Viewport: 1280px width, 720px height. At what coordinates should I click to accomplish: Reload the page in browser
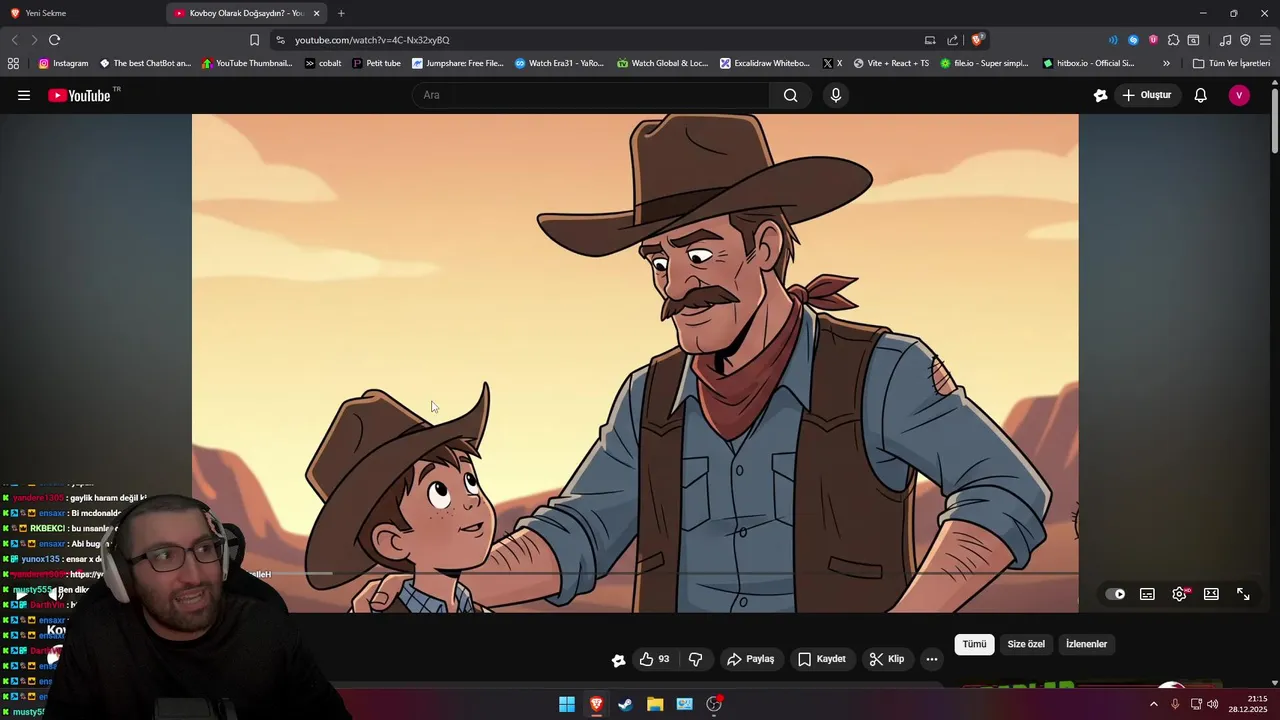pyautogui.click(x=54, y=40)
